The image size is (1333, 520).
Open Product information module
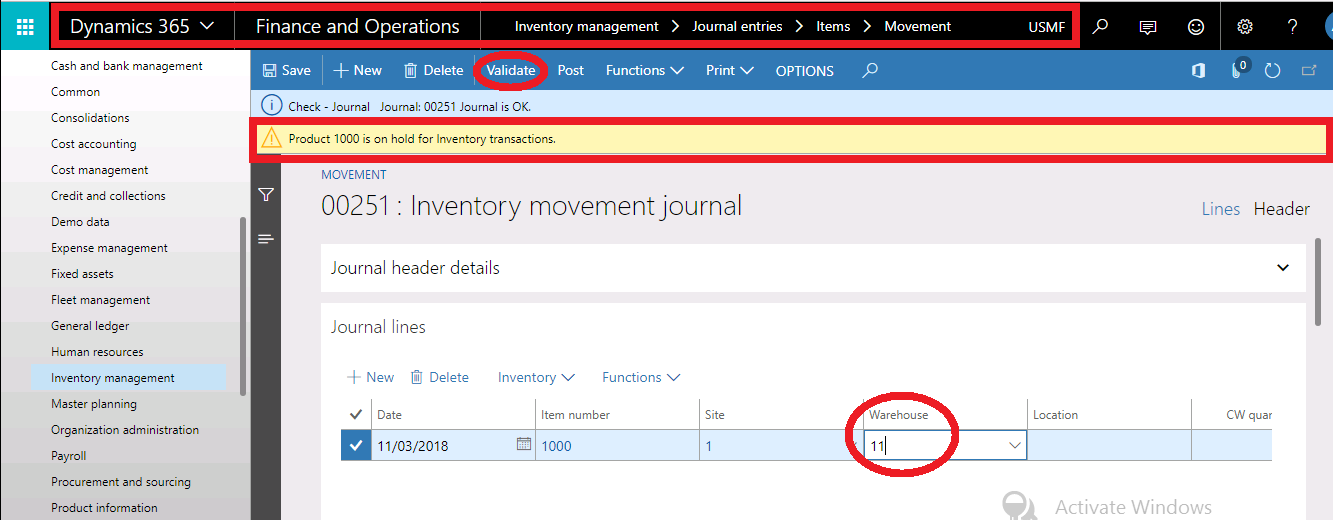(105, 508)
